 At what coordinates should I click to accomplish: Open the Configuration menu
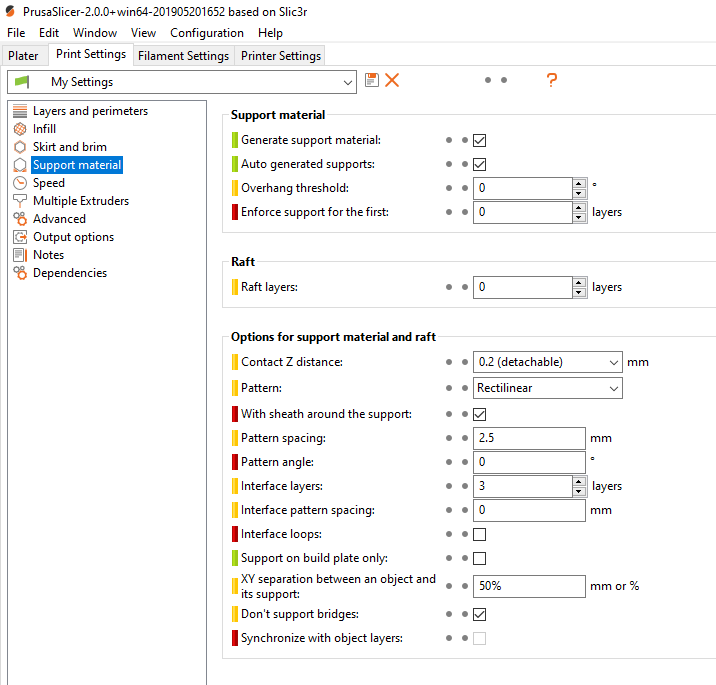(207, 33)
